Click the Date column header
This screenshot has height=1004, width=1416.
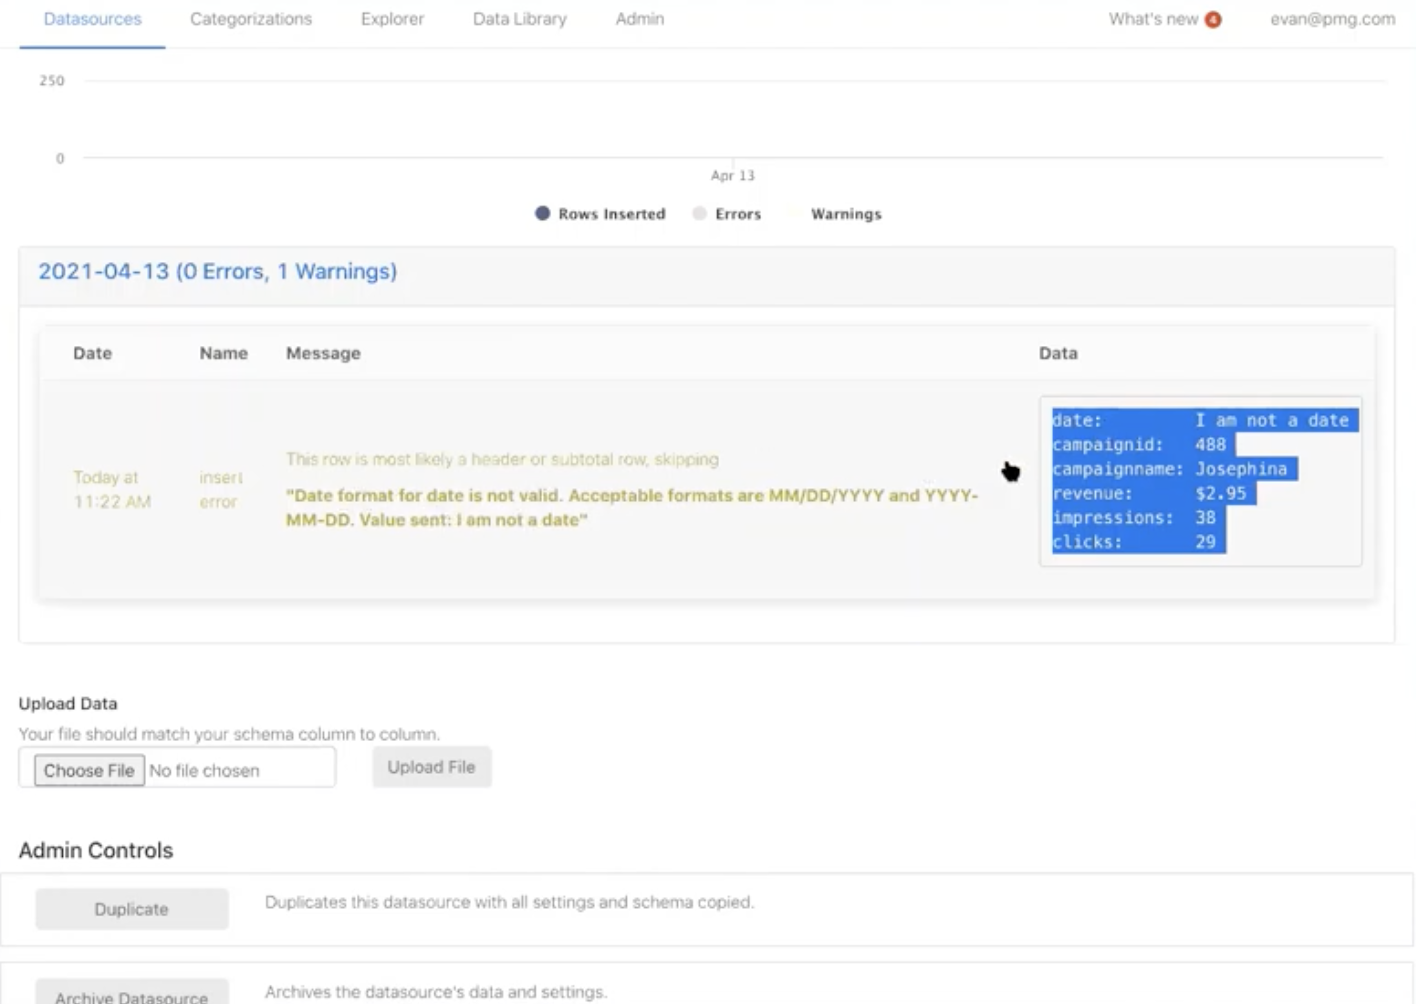(x=92, y=353)
